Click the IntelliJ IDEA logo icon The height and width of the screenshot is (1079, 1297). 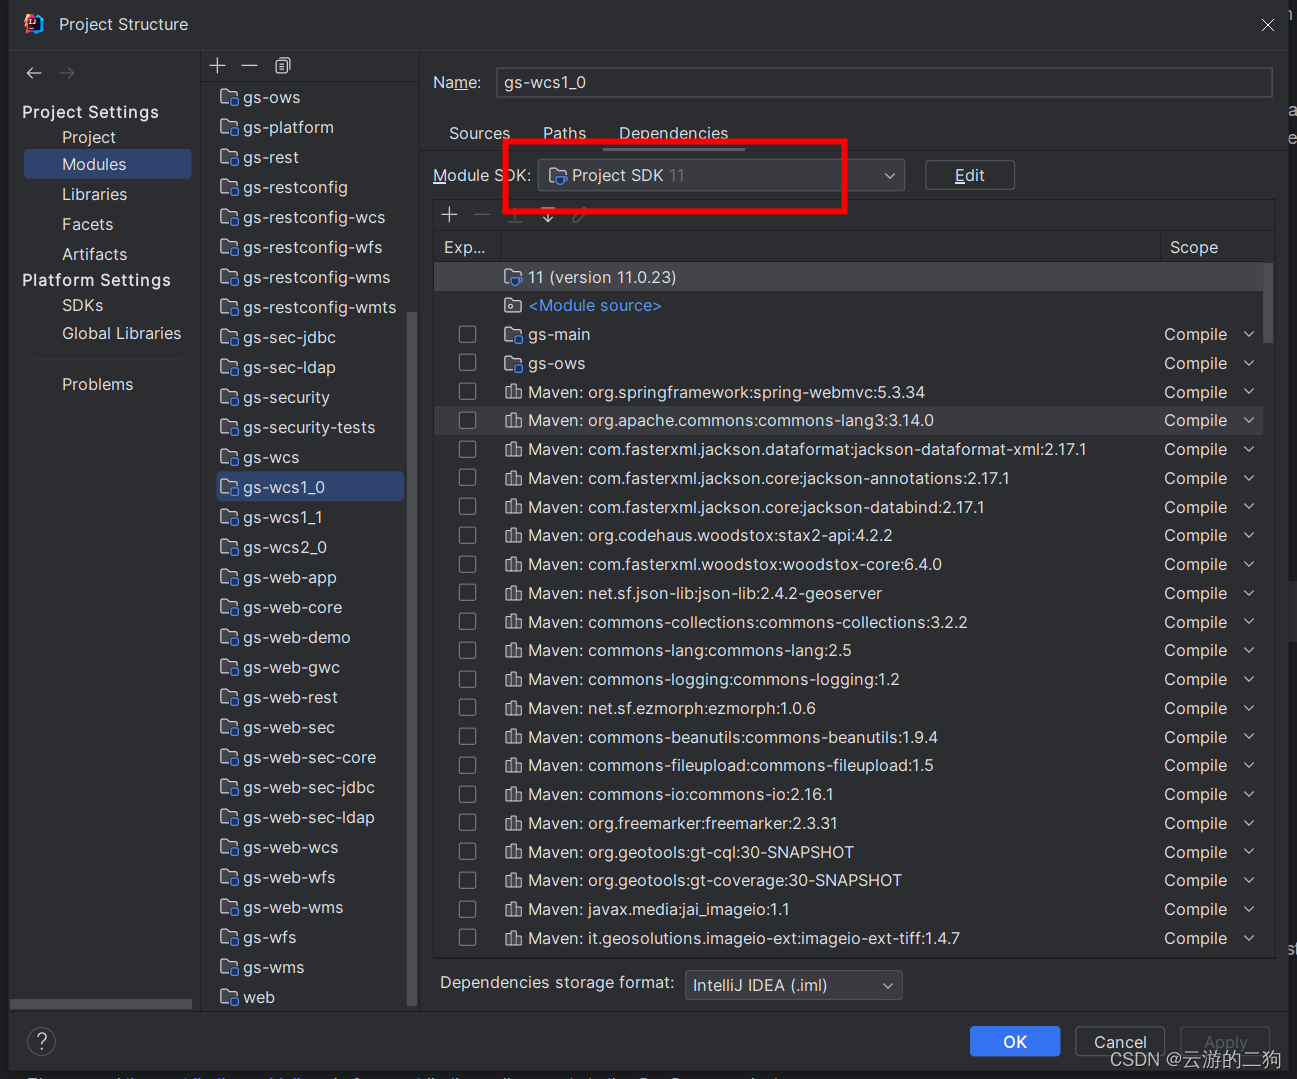point(34,24)
